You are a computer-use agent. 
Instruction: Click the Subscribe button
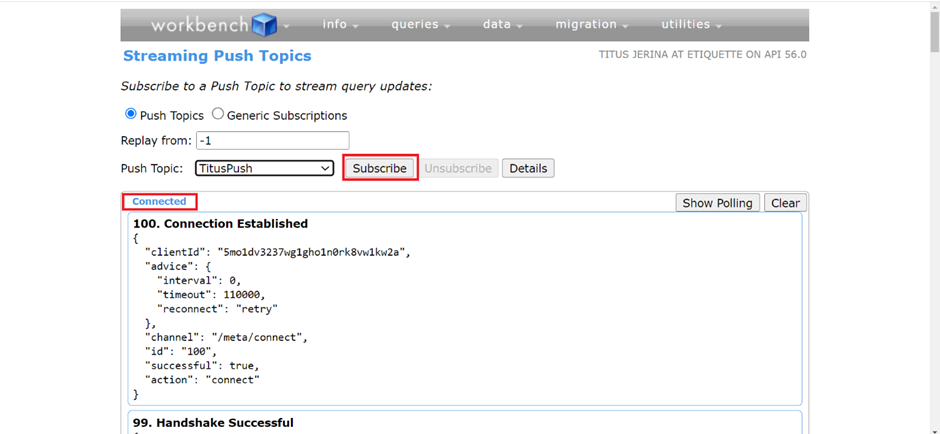click(379, 168)
